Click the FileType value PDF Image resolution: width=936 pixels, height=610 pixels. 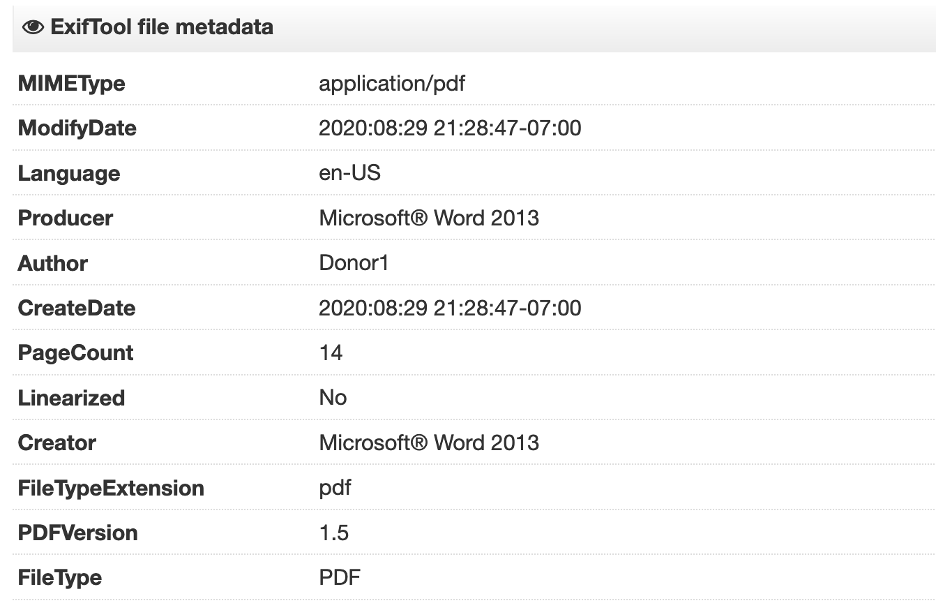(340, 578)
